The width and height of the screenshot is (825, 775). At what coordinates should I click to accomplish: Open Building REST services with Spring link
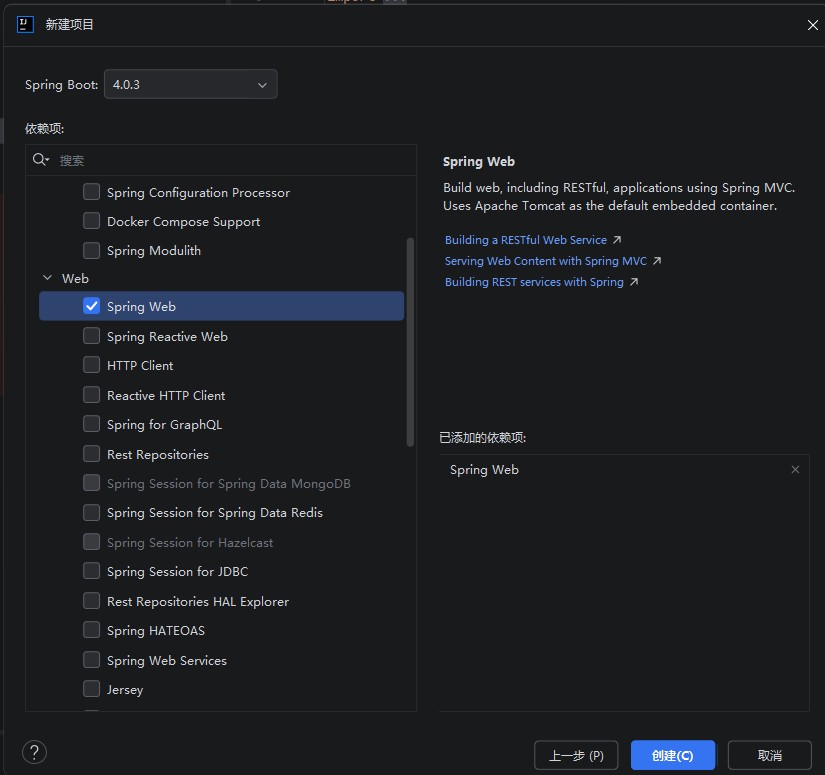pos(534,282)
